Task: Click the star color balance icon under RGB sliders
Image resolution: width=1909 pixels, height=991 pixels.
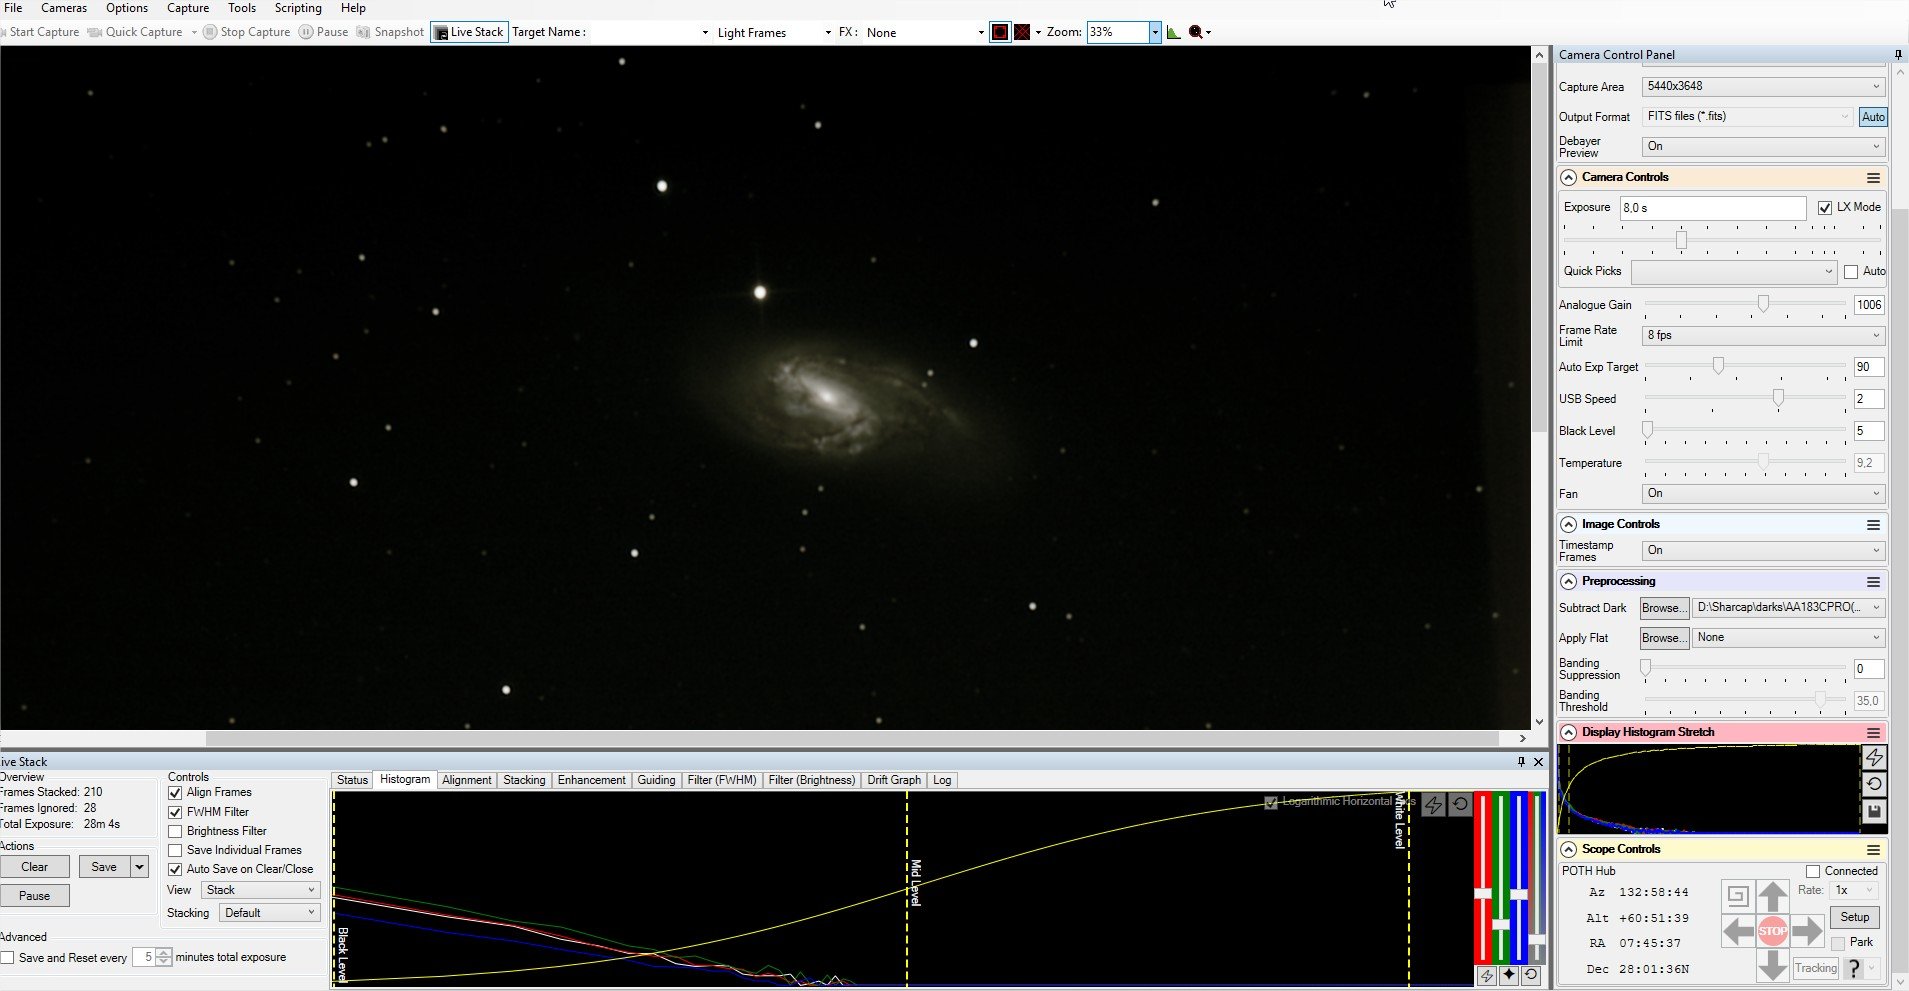Action: coord(1508,975)
